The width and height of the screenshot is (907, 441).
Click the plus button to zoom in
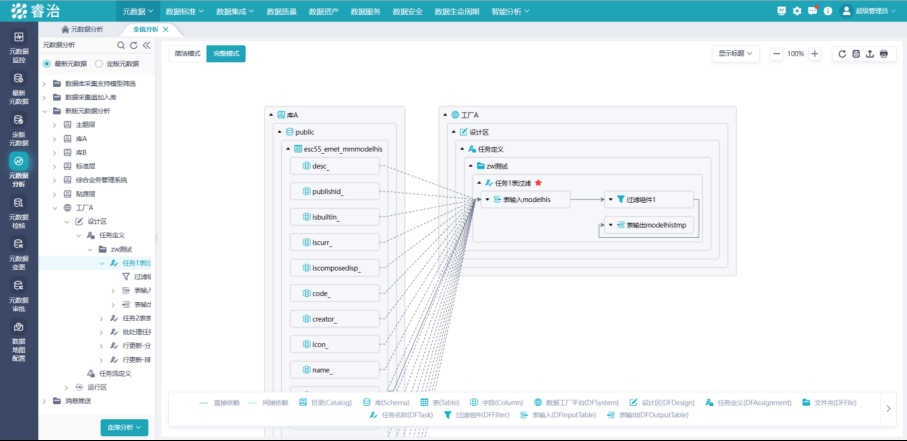click(x=815, y=54)
